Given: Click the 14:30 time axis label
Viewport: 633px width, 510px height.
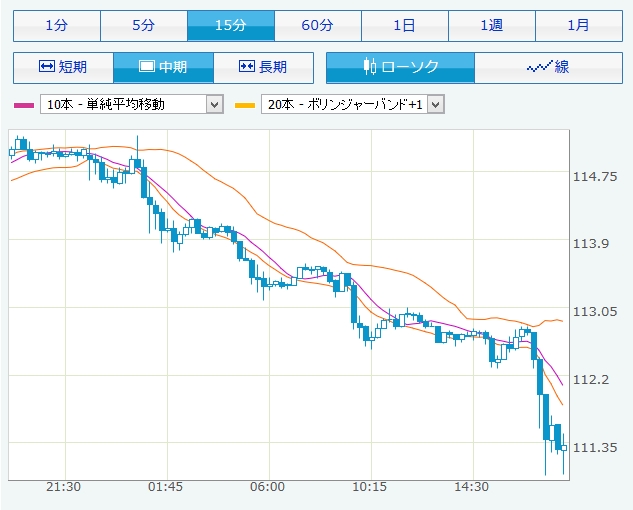Looking at the screenshot, I should (472, 487).
